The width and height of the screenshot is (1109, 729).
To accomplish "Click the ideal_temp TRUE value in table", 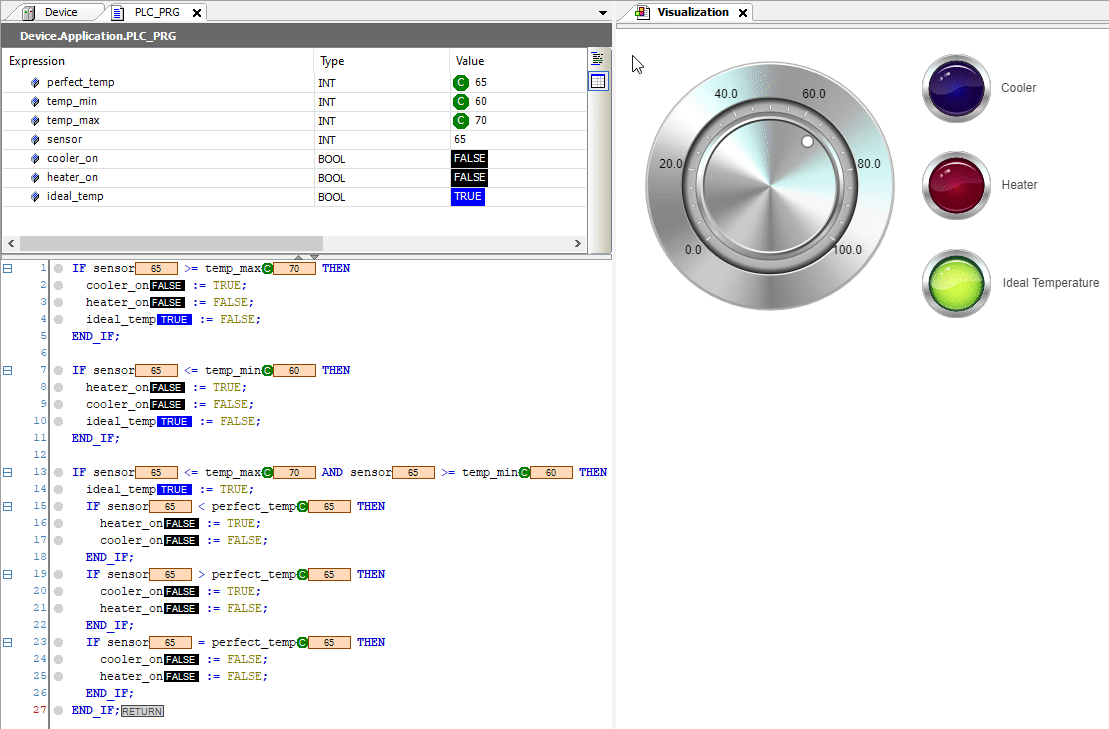I will tap(468, 197).
